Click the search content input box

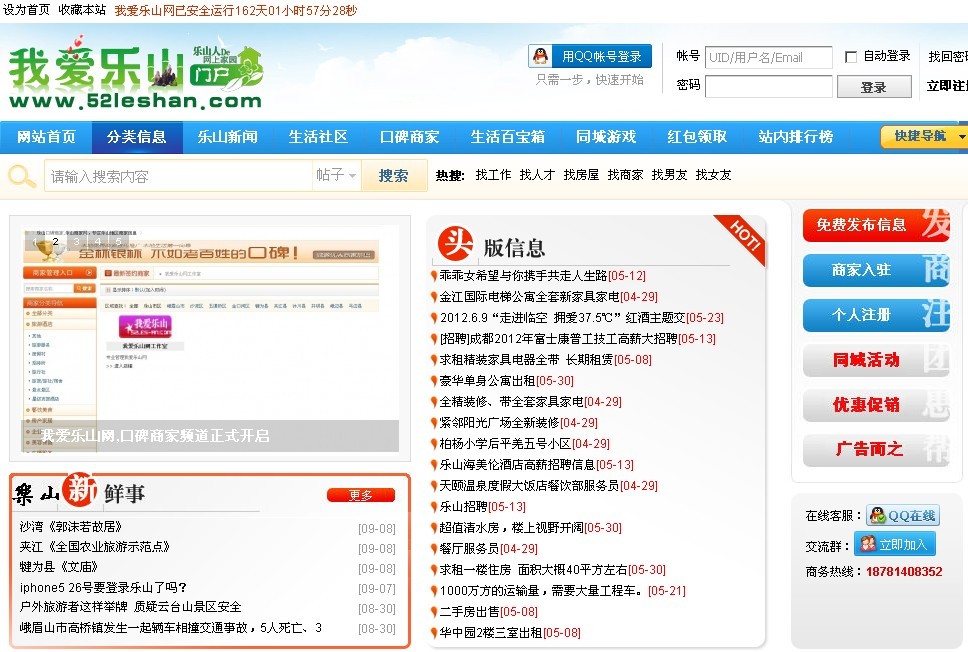(x=179, y=176)
